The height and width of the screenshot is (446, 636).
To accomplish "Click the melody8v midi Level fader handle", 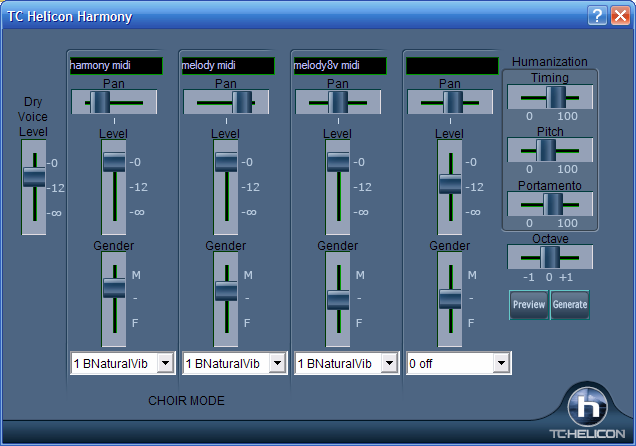I will tap(338, 162).
